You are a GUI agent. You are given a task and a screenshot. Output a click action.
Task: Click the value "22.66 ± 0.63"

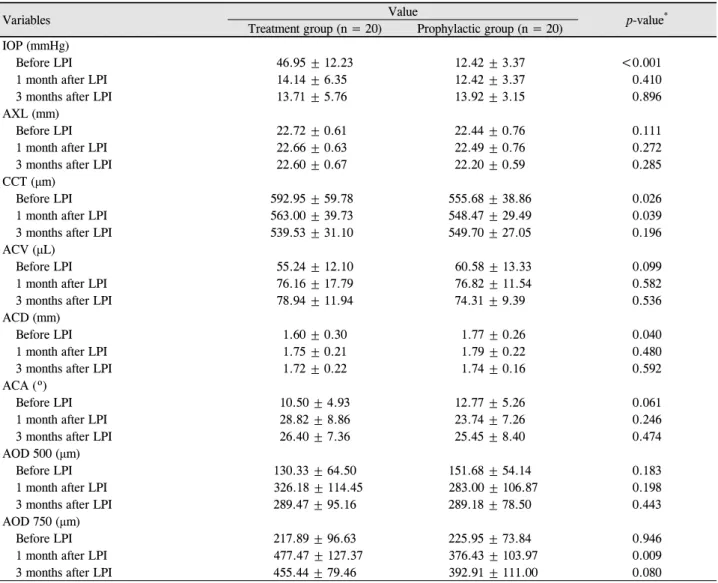coord(311,147)
